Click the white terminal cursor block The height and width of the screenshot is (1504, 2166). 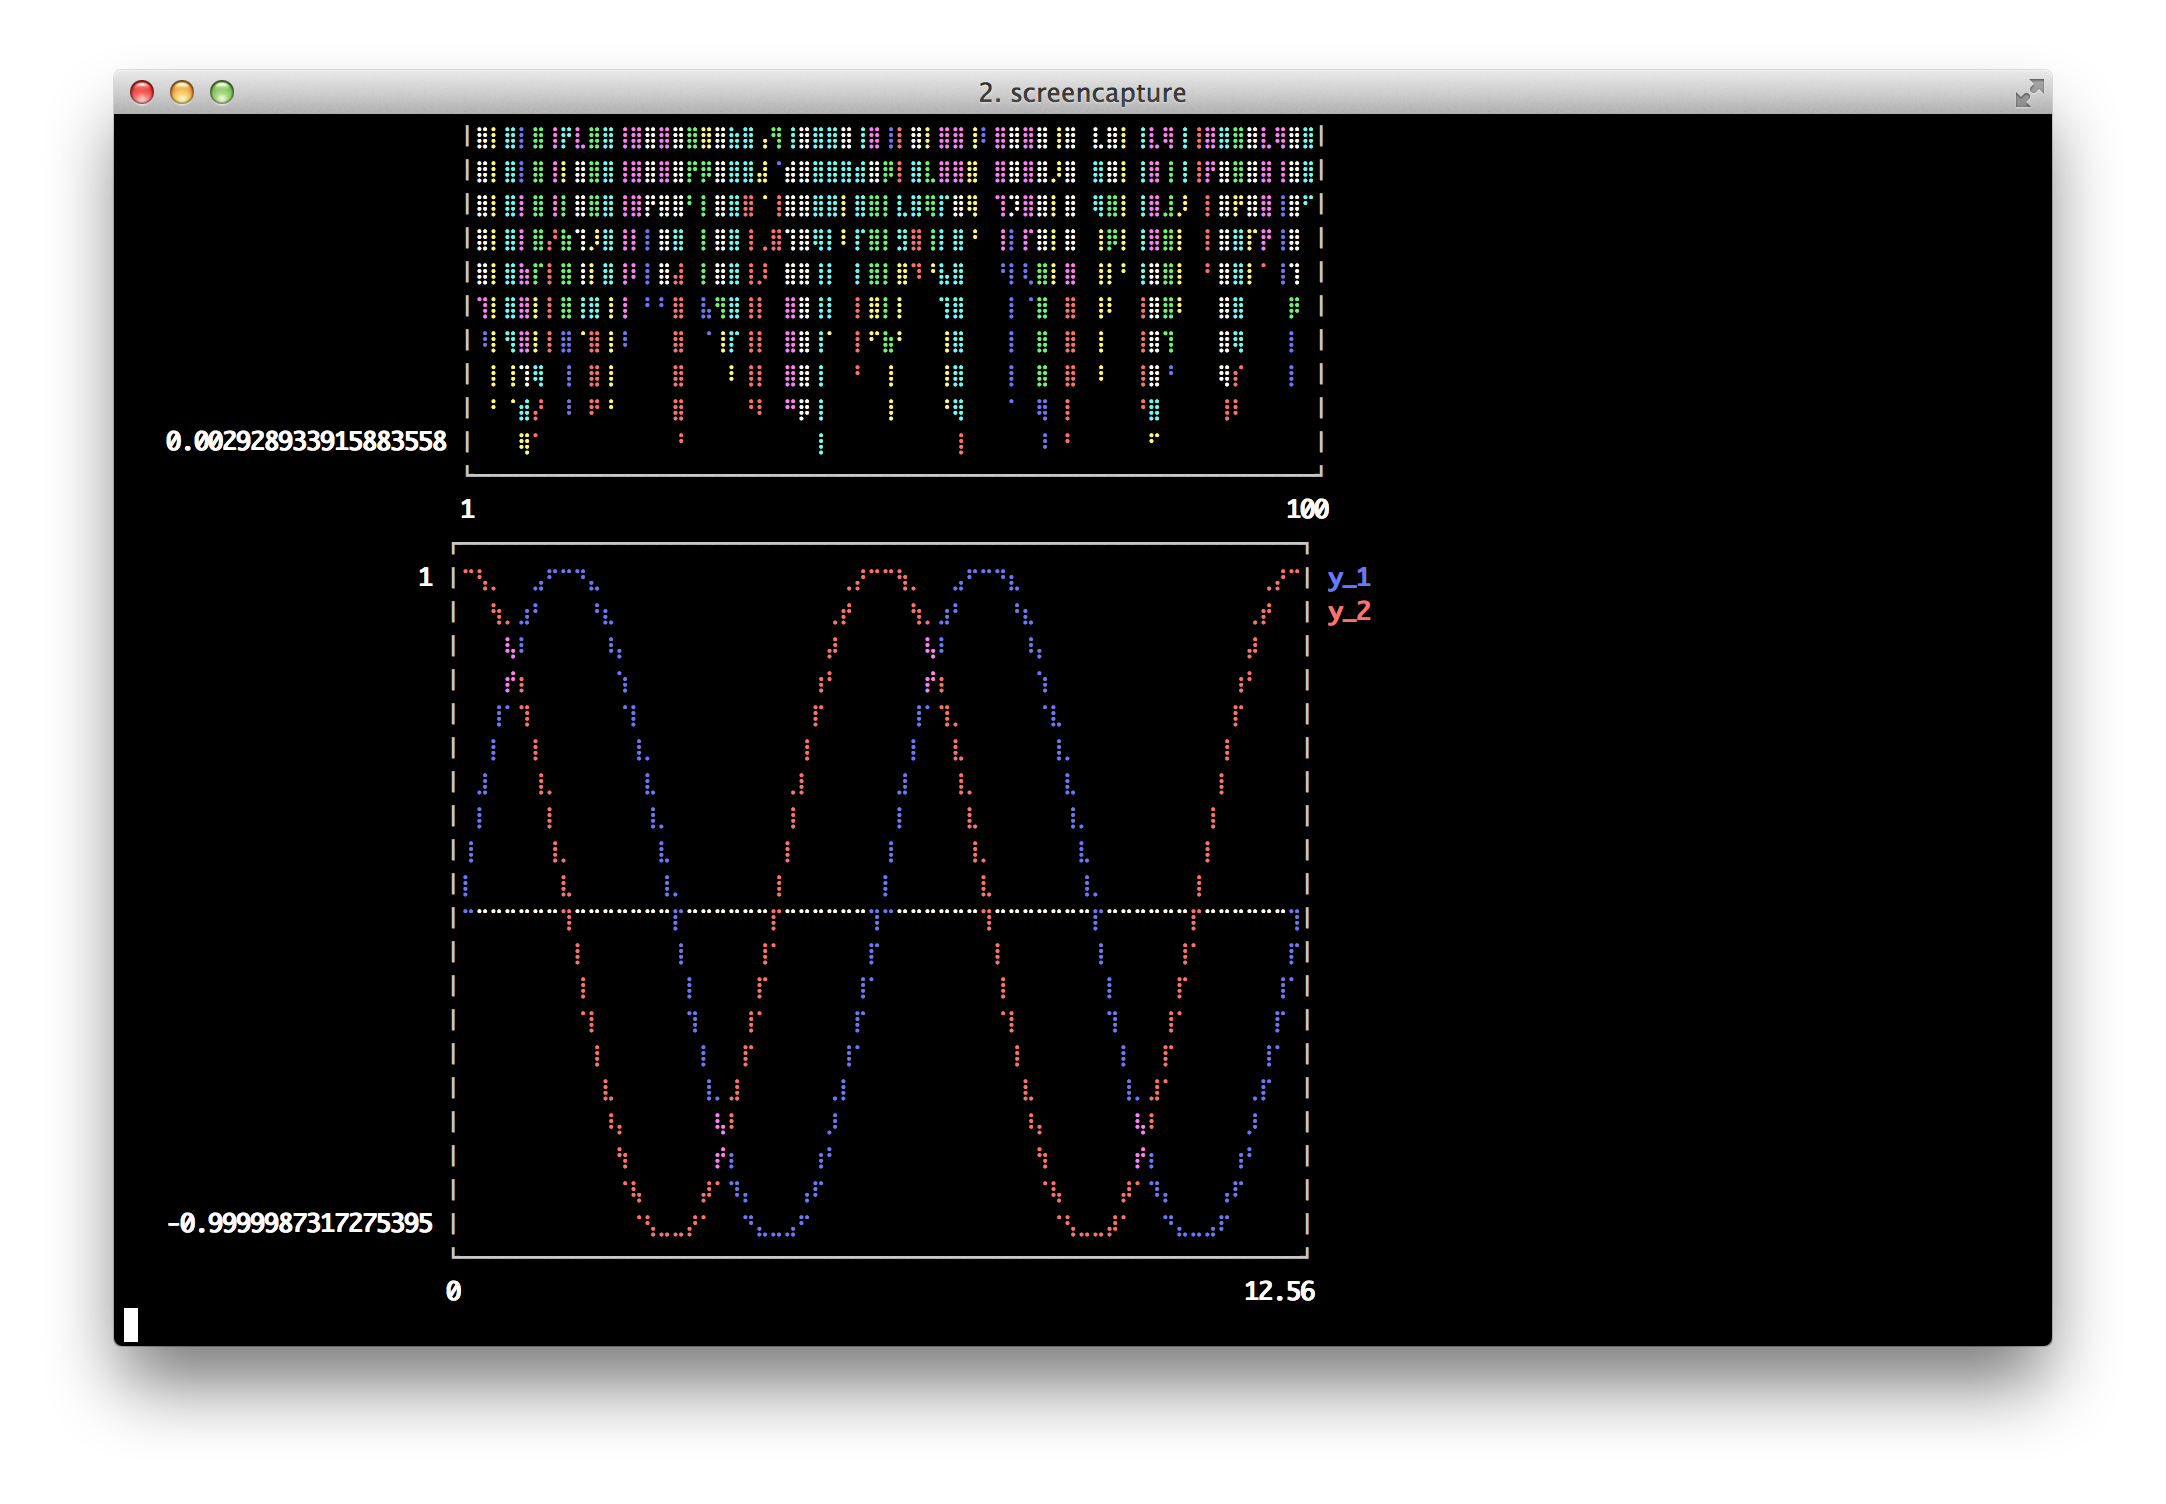click(x=131, y=1324)
